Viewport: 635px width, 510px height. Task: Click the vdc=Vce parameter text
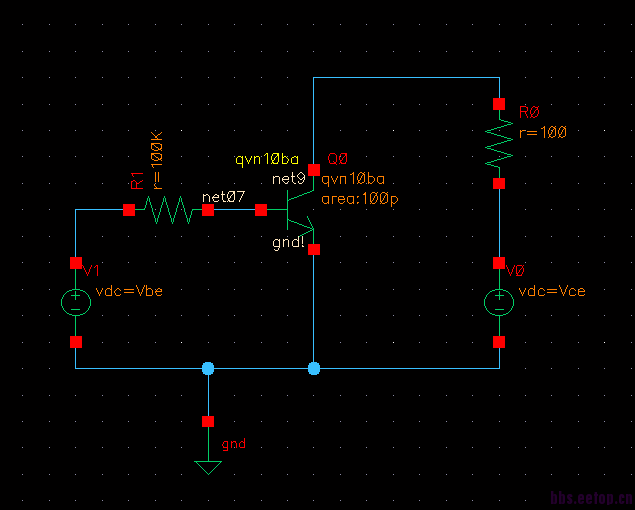(552, 291)
